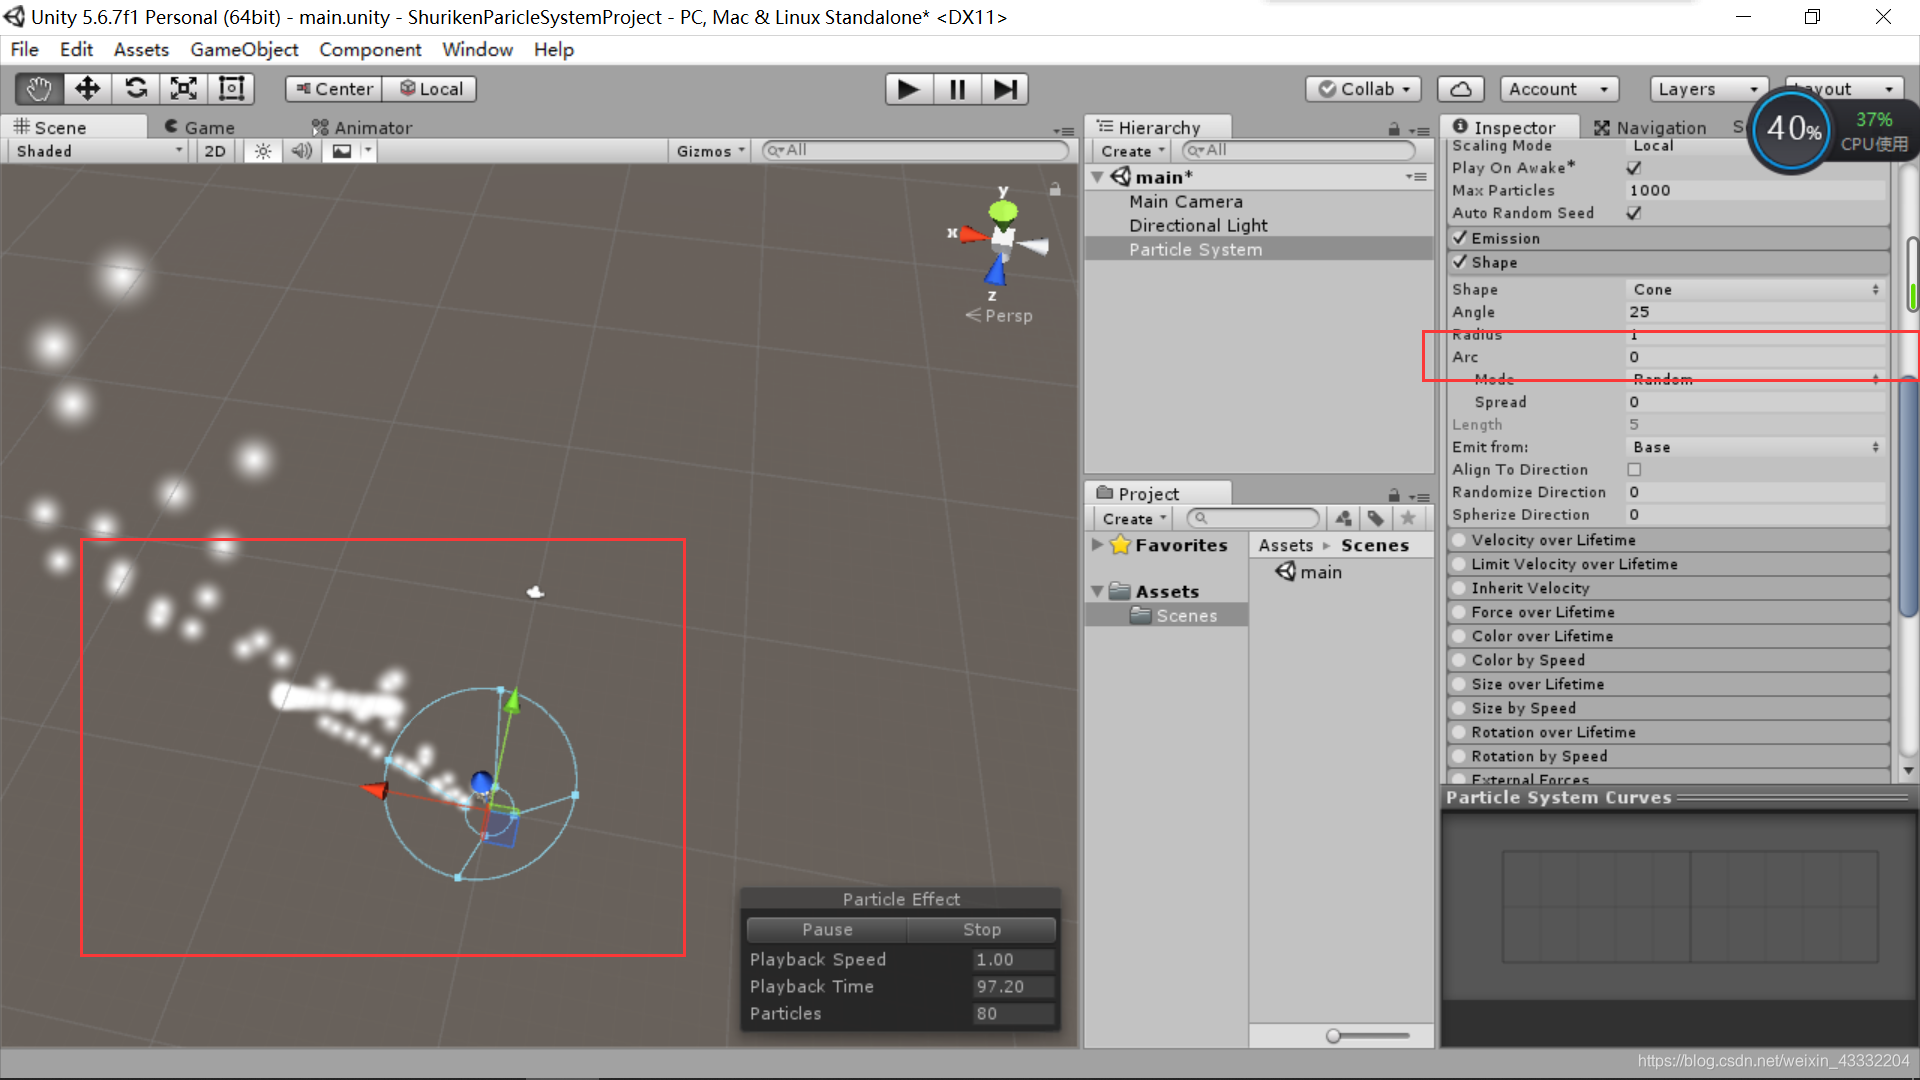Toggle scene lighting sun icon
1920x1080 pixels.
tap(262, 151)
